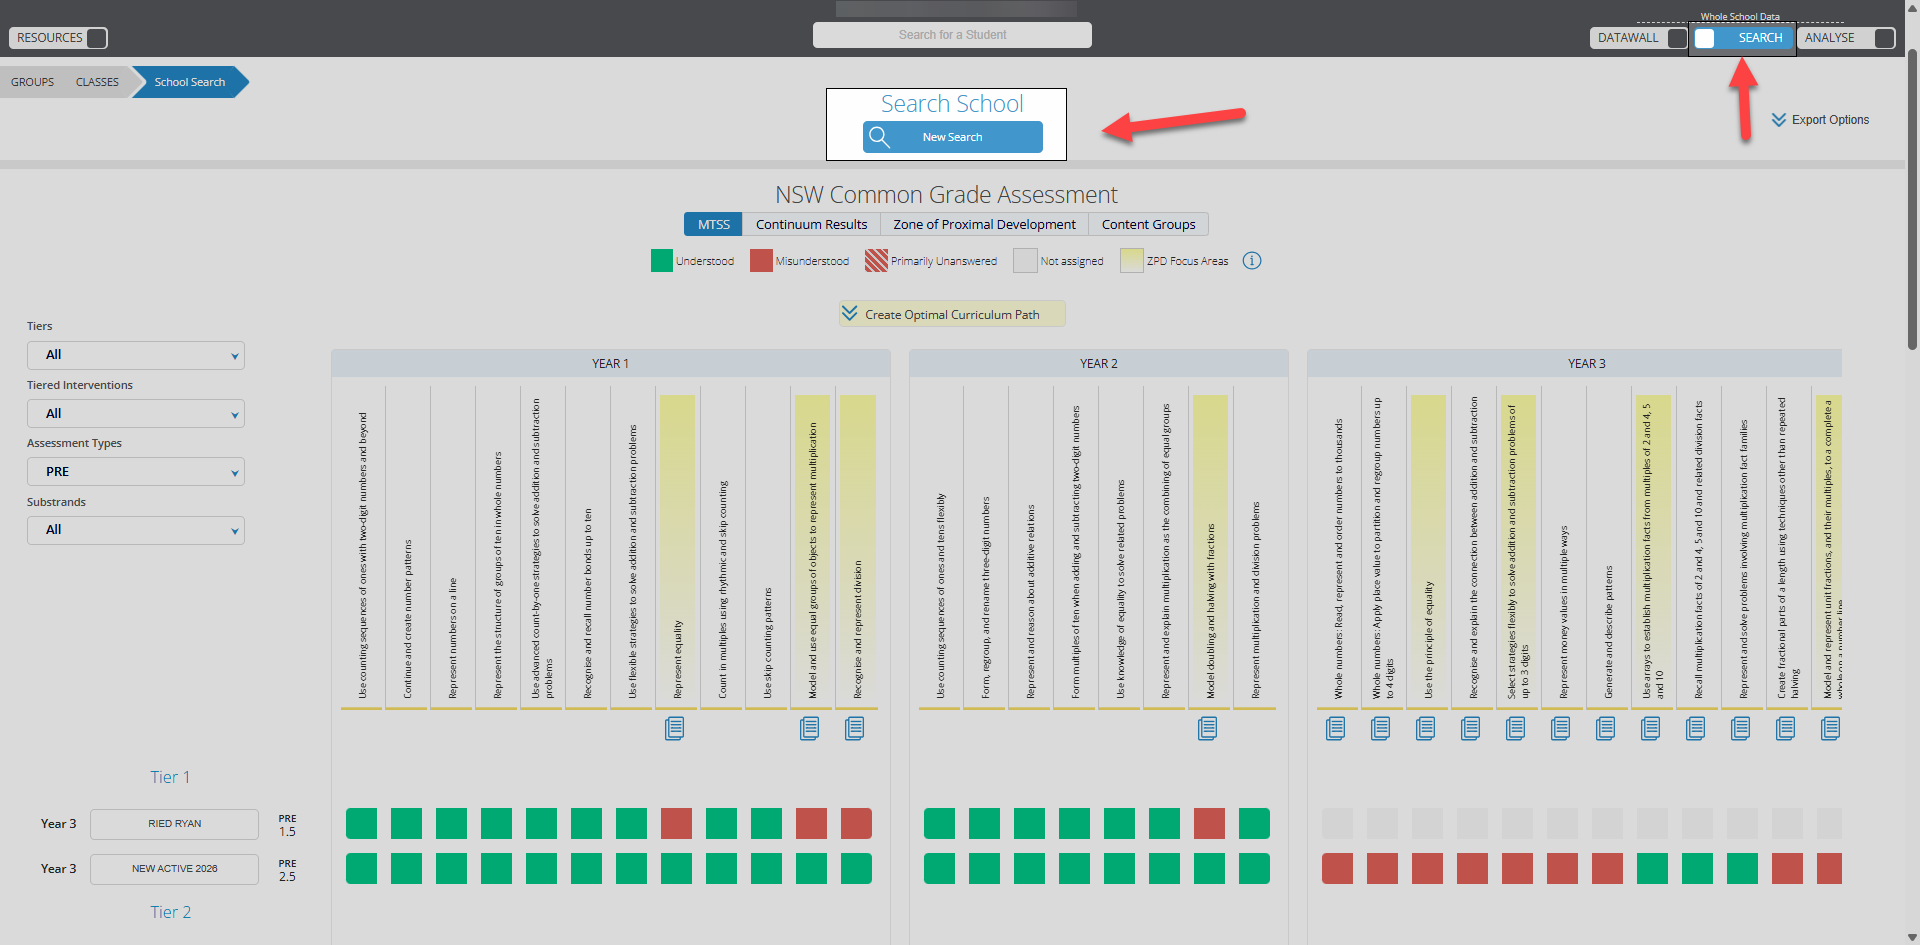
Task: Open document icon under Model and represent unit fractions
Action: [1831, 729]
